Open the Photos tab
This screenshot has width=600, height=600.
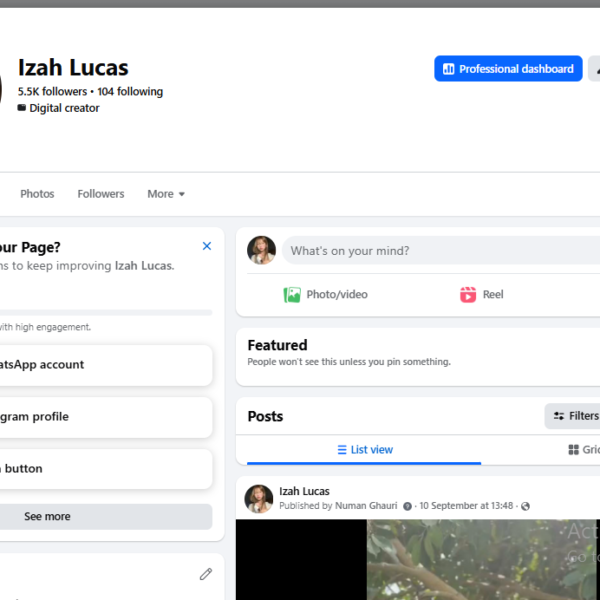coord(37,194)
